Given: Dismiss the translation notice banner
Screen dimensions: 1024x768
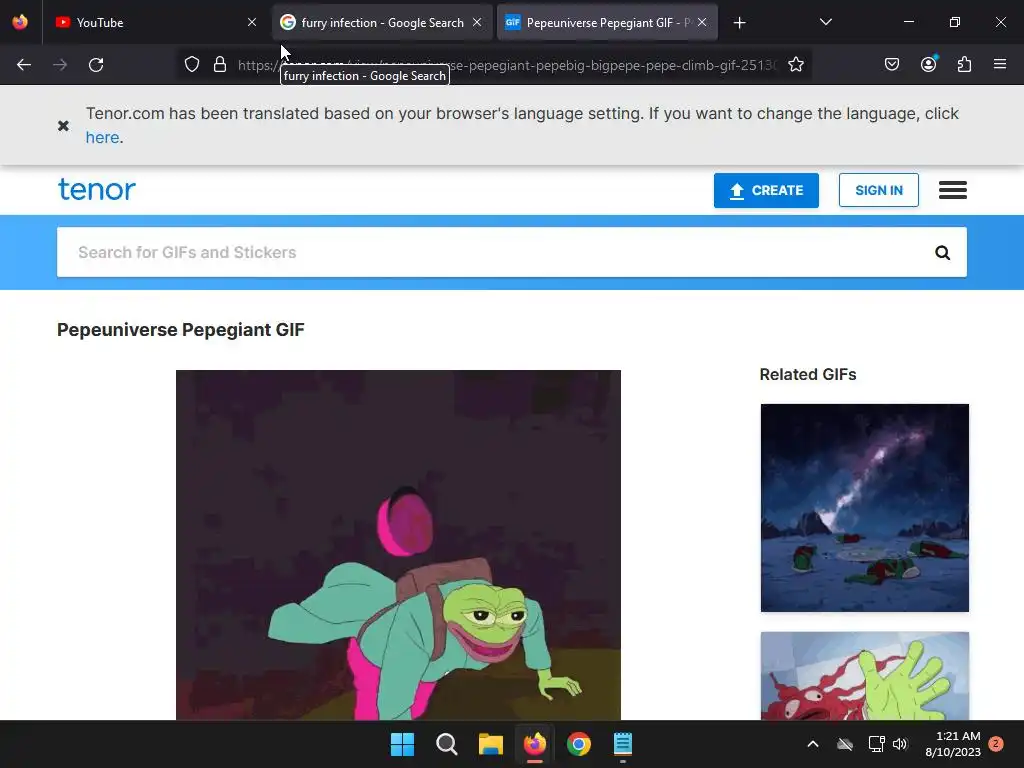Looking at the screenshot, I should (x=63, y=125).
